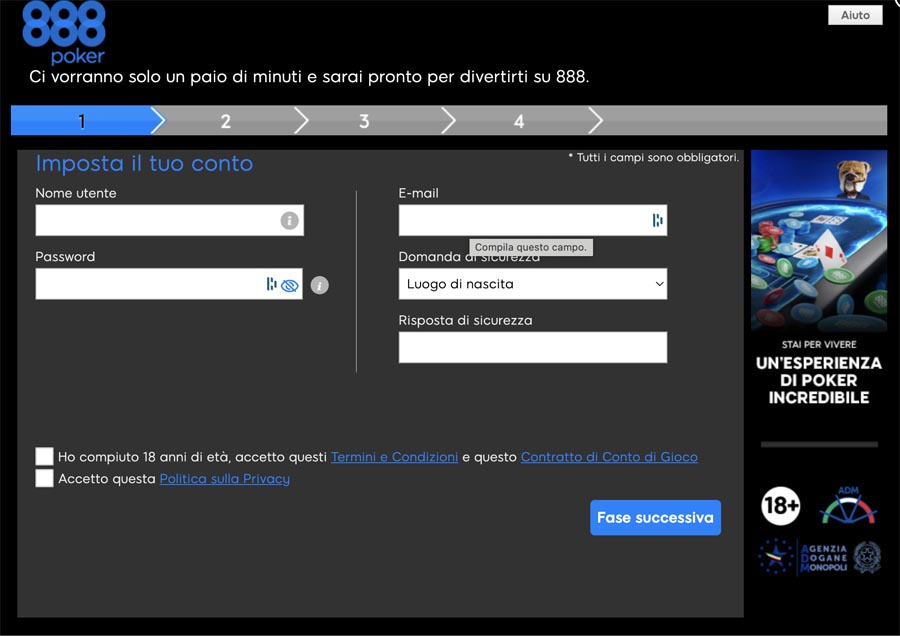Image resolution: width=900 pixels, height=636 pixels.
Task: Tick the Politica sulla Privacy checkbox
Action: (44, 478)
